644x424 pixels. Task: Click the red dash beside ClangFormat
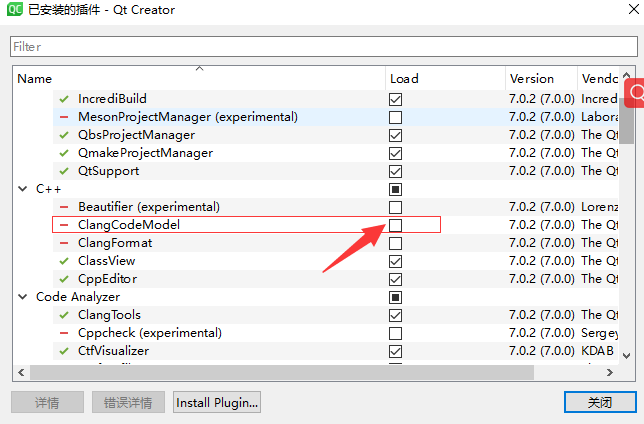pyautogui.click(x=64, y=243)
